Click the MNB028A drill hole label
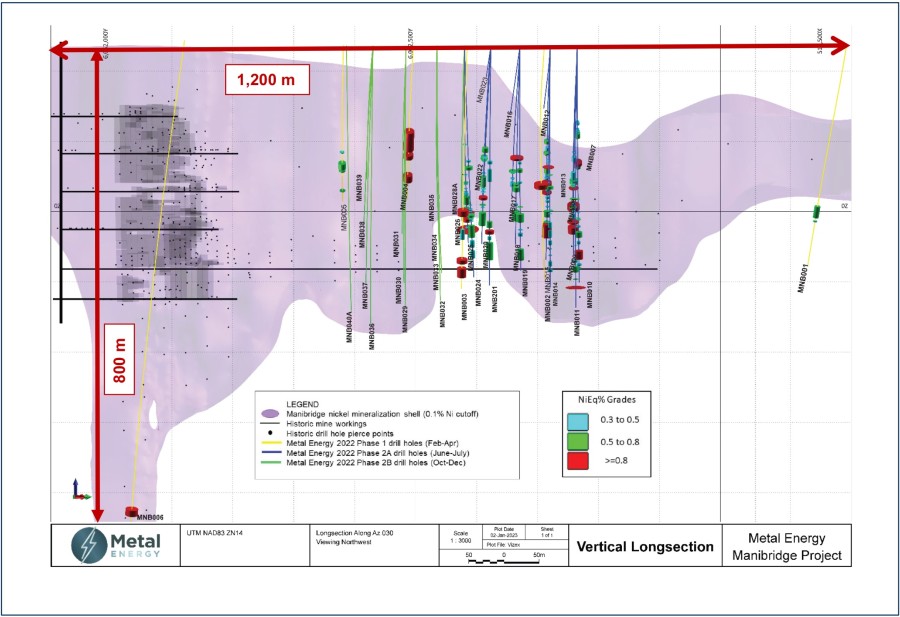The height and width of the screenshot is (617, 900). [454, 199]
